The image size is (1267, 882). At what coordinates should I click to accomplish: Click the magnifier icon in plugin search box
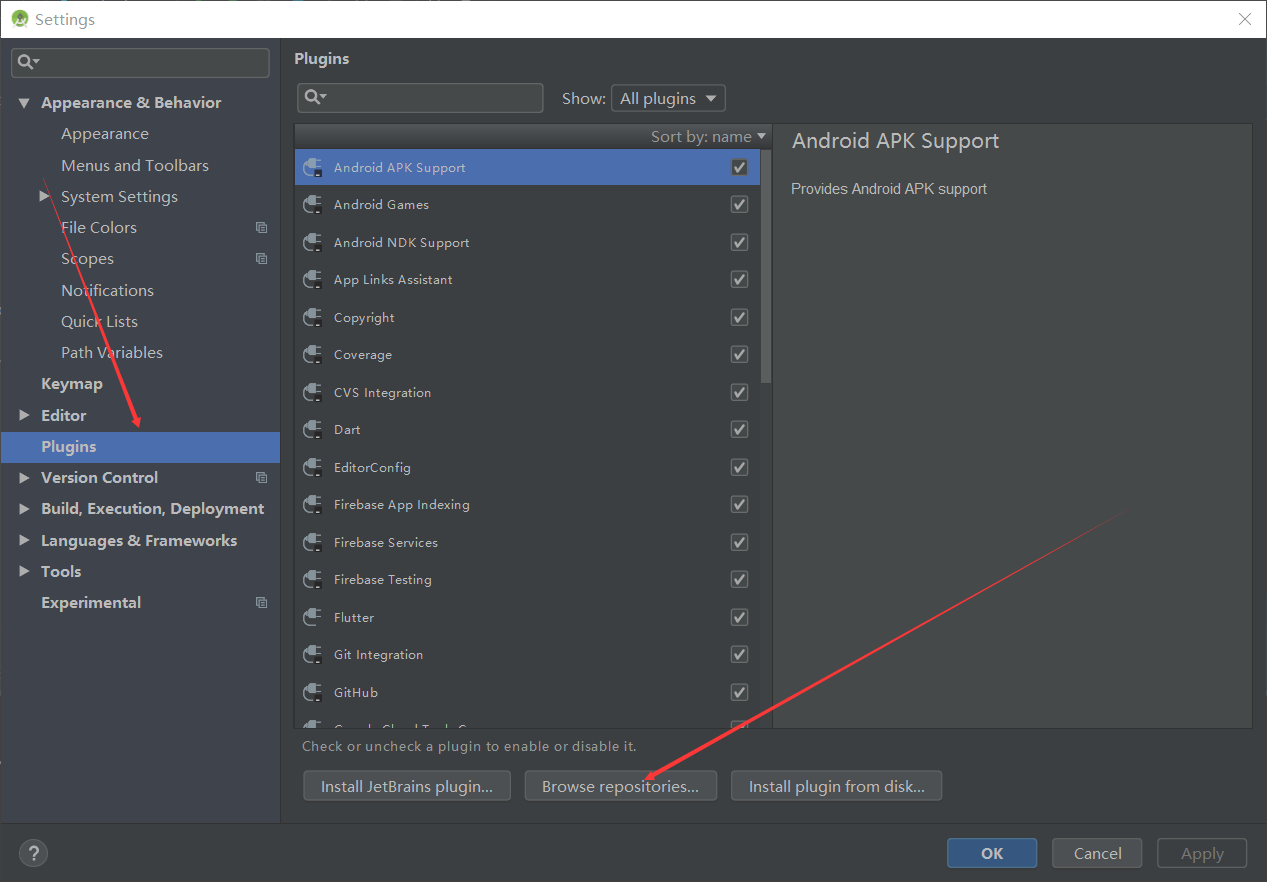316,97
